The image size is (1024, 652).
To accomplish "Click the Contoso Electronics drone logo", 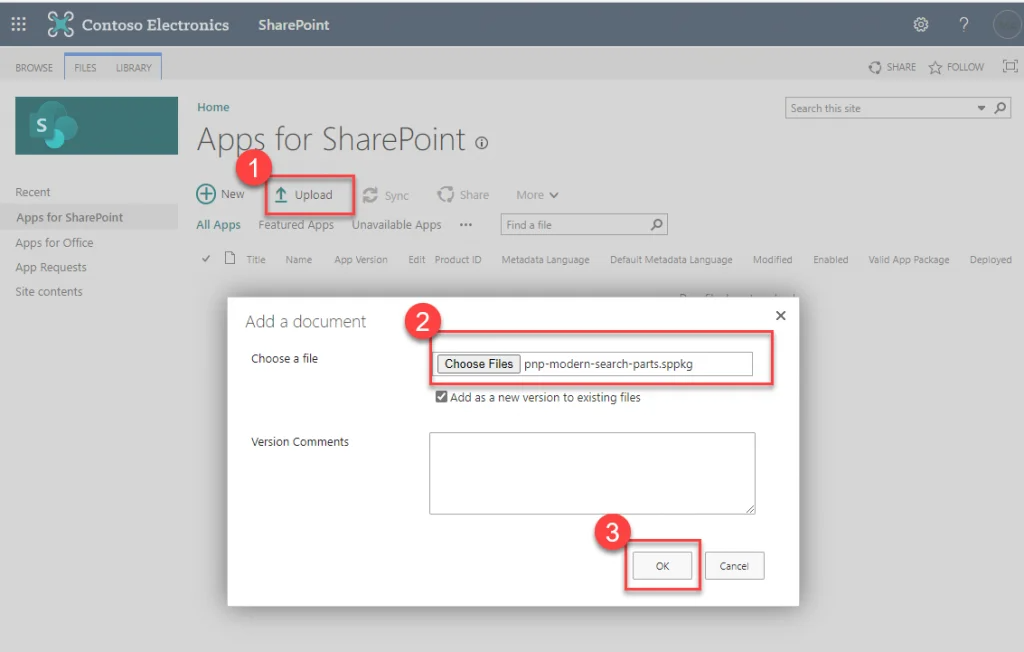I will [60, 24].
